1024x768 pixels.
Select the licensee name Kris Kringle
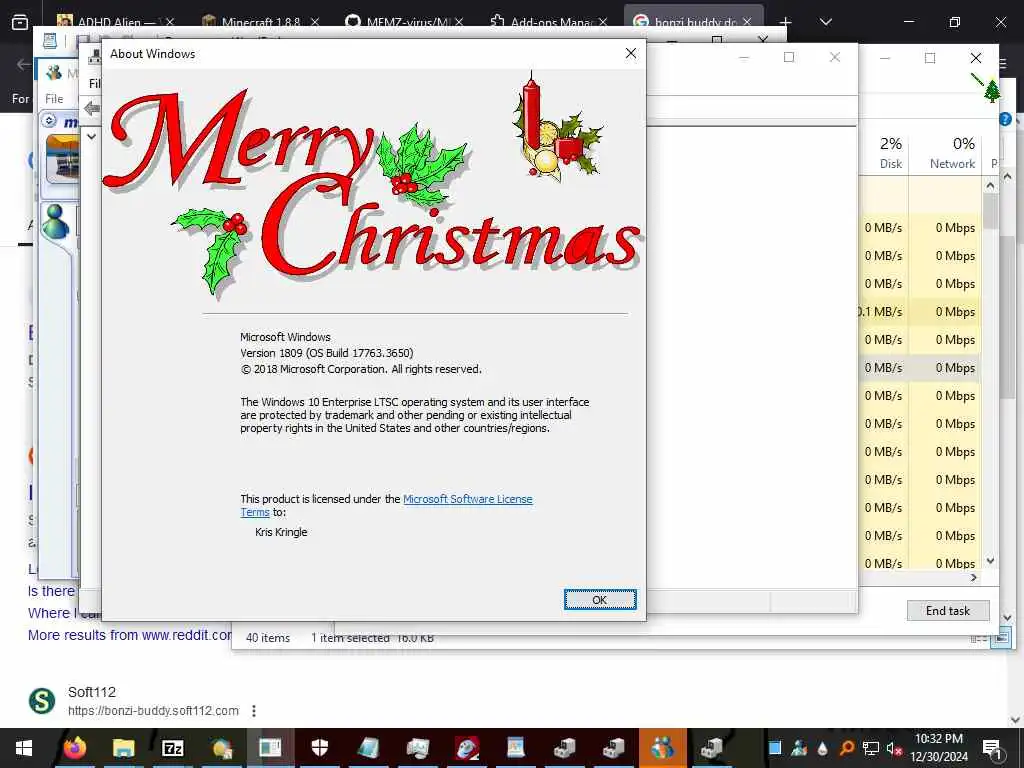(281, 532)
